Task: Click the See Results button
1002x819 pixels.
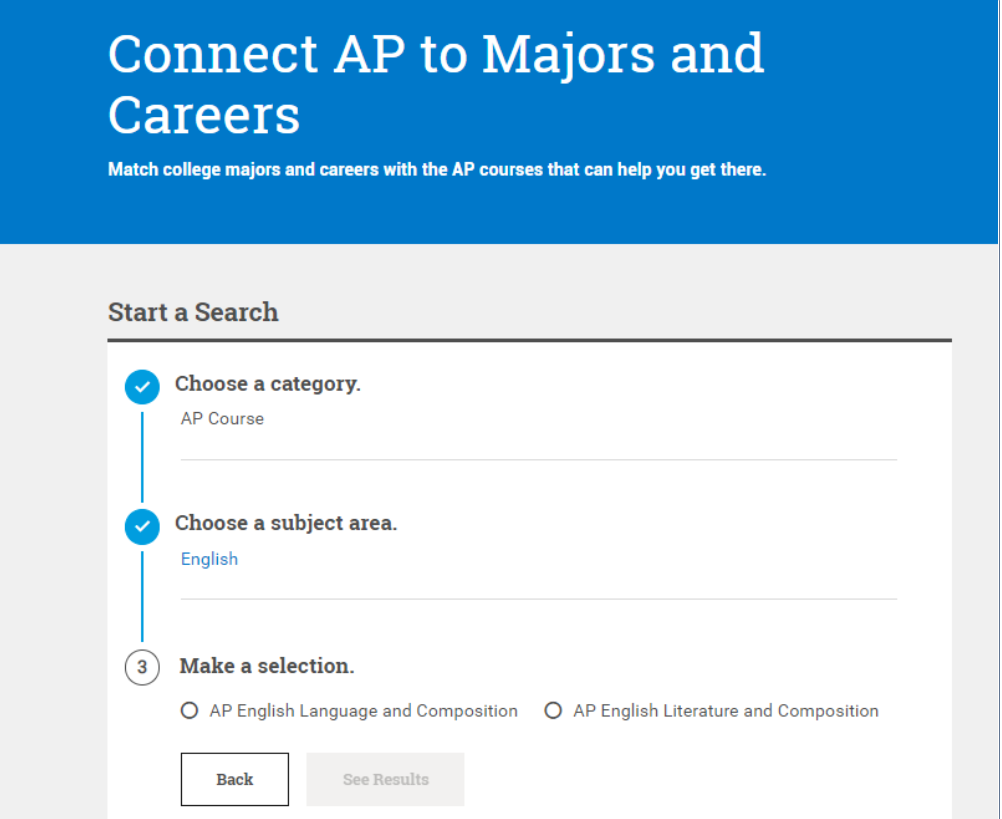Action: pyautogui.click(x=385, y=779)
